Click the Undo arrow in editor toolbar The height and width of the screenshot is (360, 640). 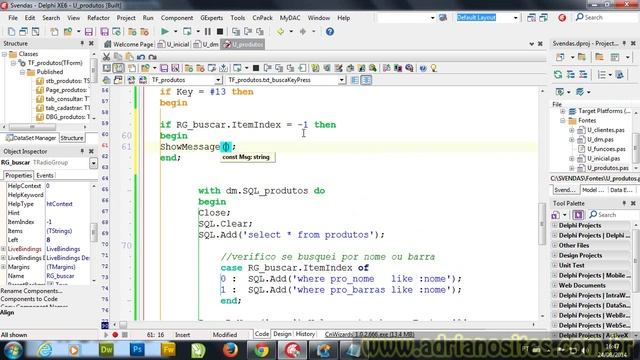click(141, 57)
